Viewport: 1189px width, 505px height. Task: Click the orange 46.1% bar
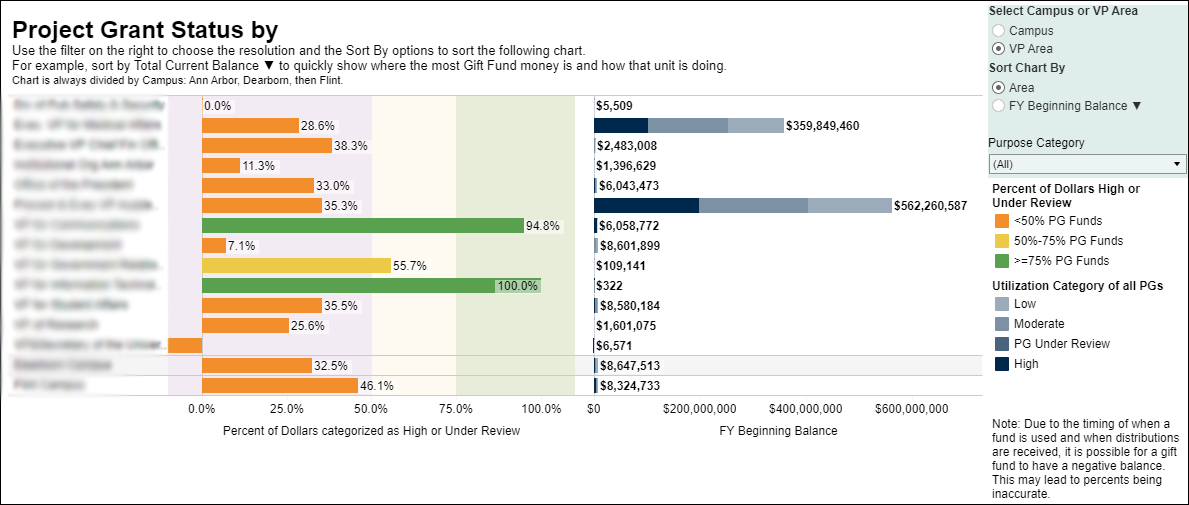[x=279, y=385]
